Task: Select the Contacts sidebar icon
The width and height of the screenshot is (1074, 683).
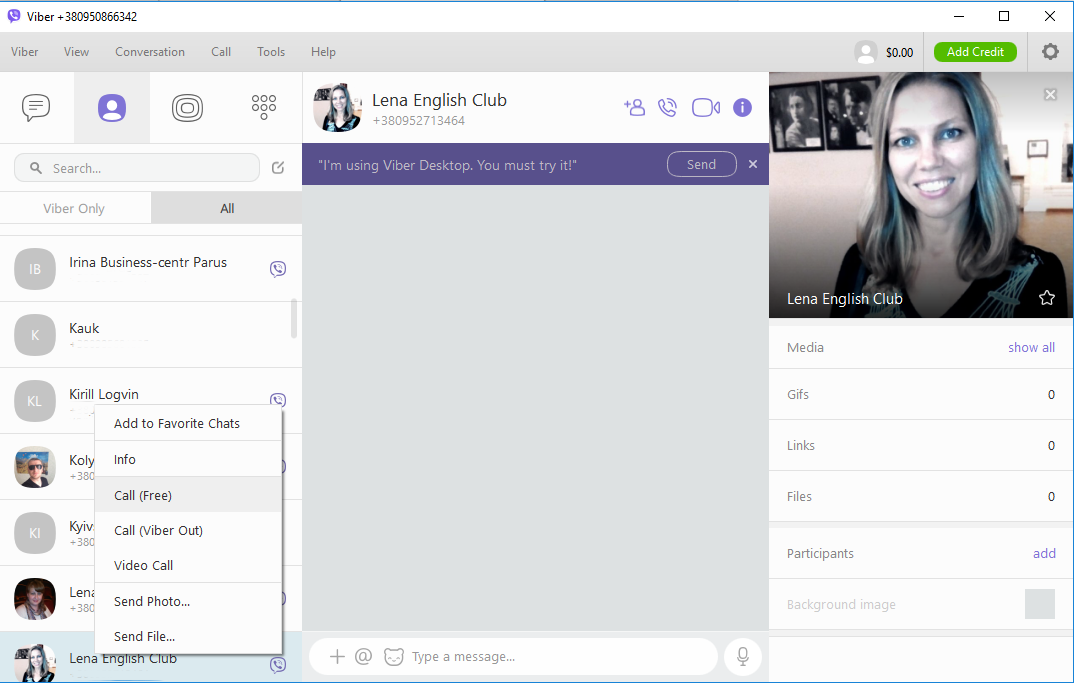Action: tap(111, 107)
